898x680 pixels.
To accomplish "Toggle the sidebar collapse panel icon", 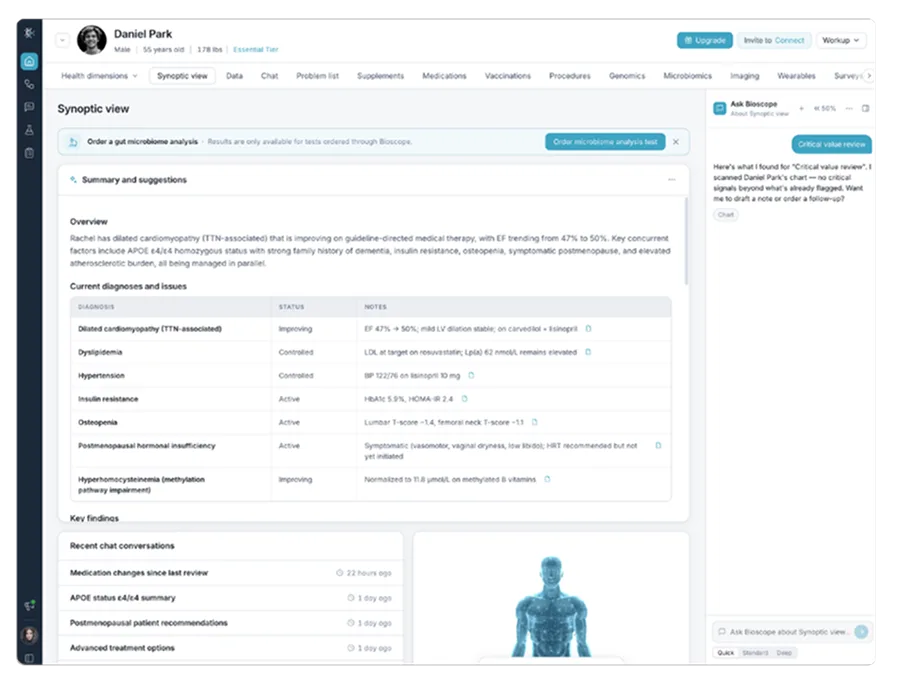I will tap(29, 658).
